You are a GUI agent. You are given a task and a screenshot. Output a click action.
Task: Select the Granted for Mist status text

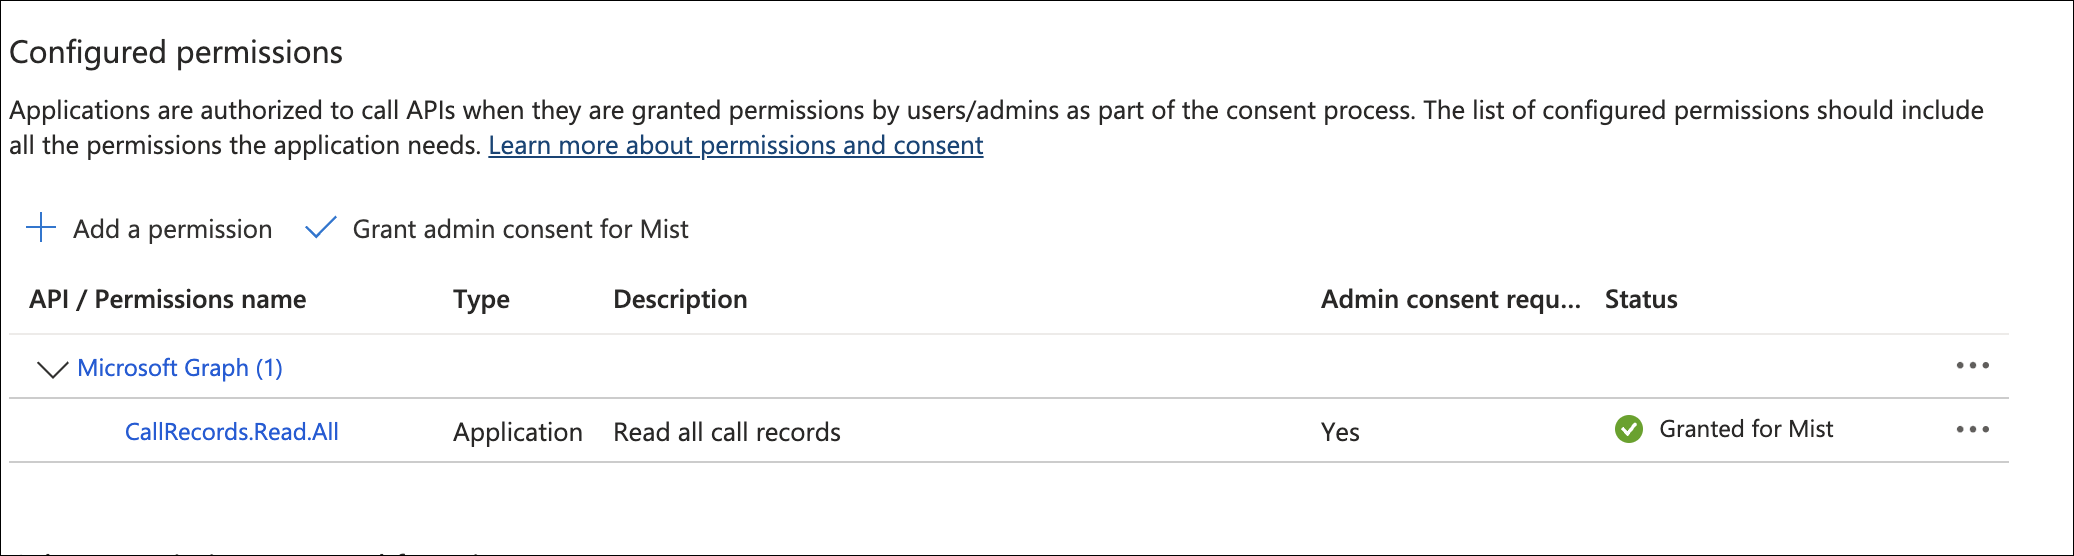tap(1746, 429)
